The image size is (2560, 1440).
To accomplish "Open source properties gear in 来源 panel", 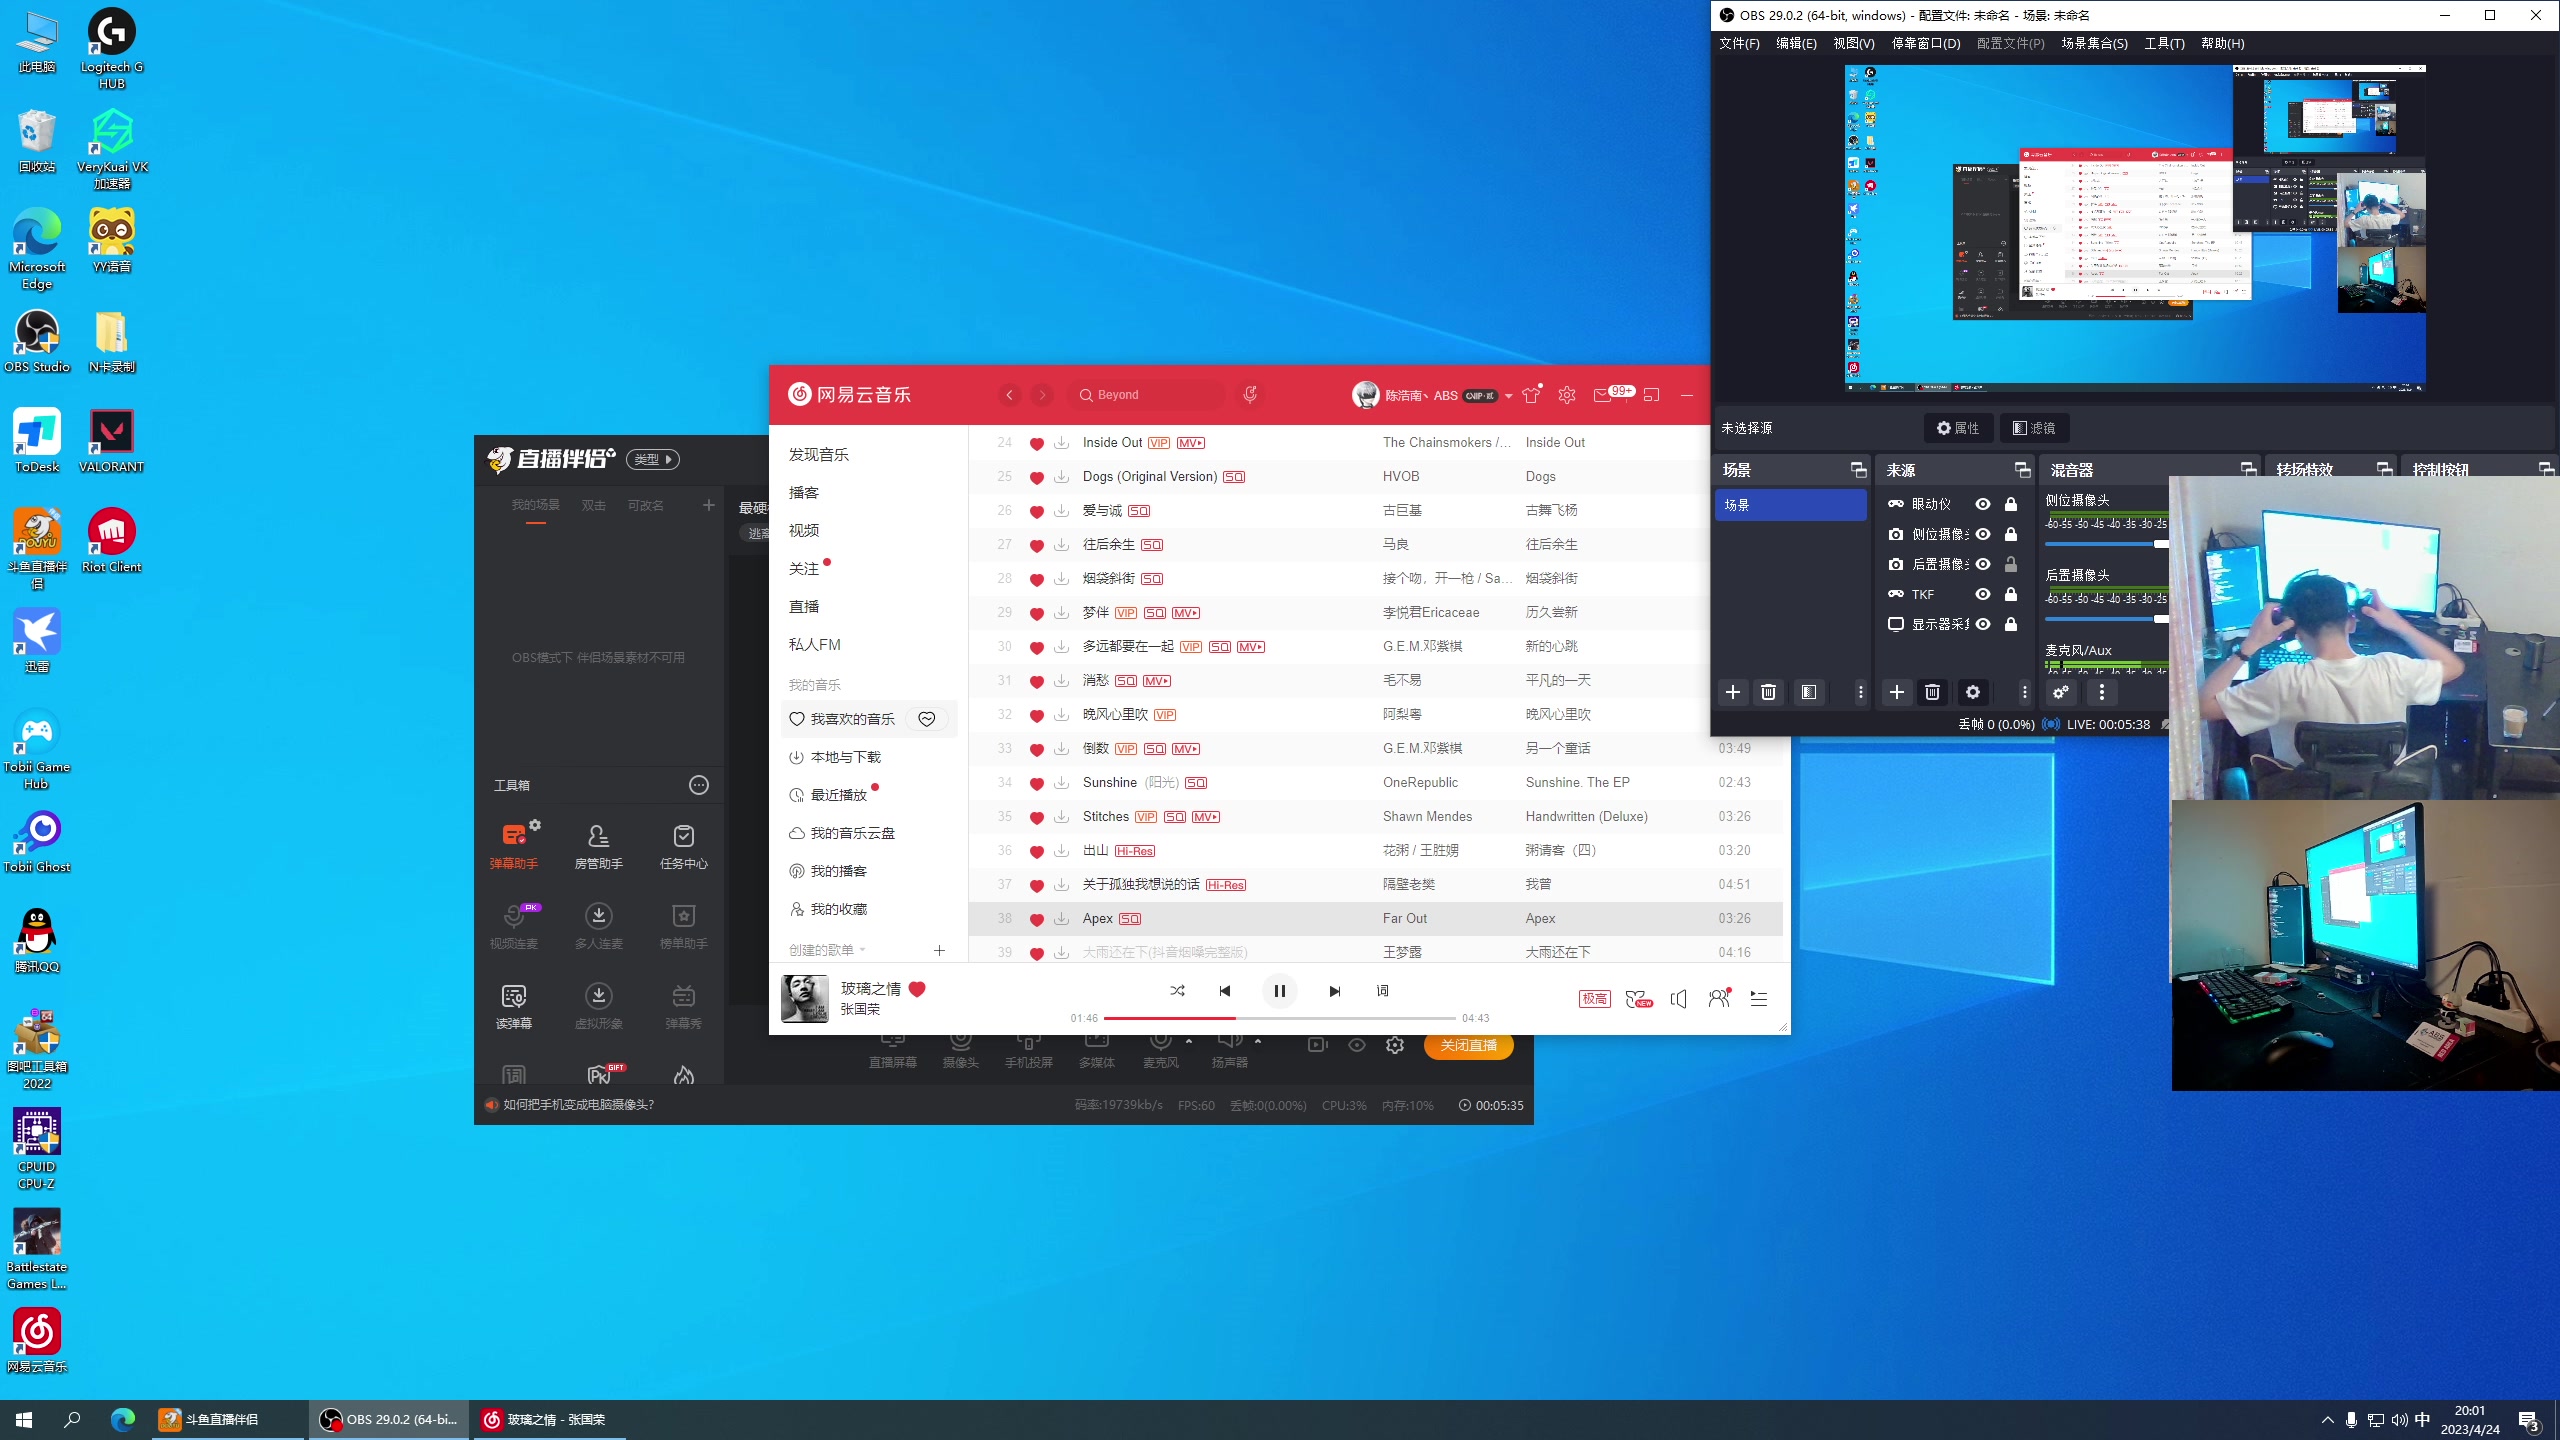I will click(x=1972, y=692).
